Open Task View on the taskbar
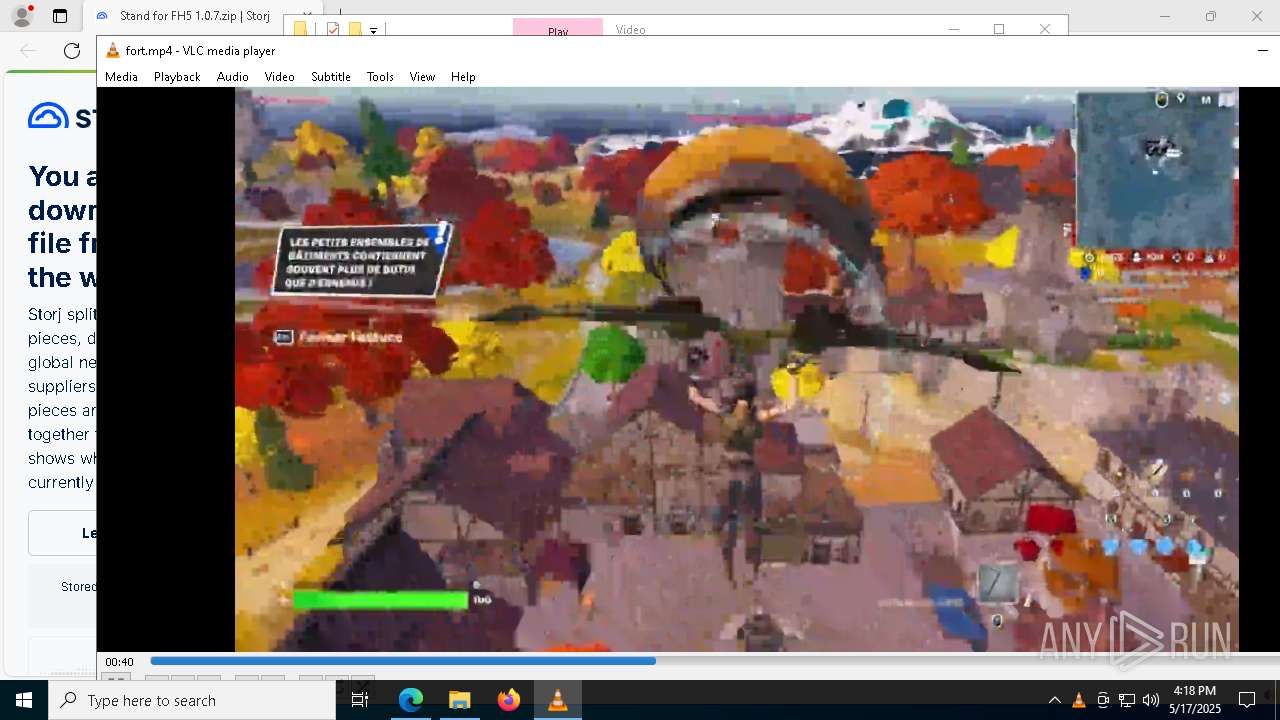1280x720 pixels. click(360, 700)
